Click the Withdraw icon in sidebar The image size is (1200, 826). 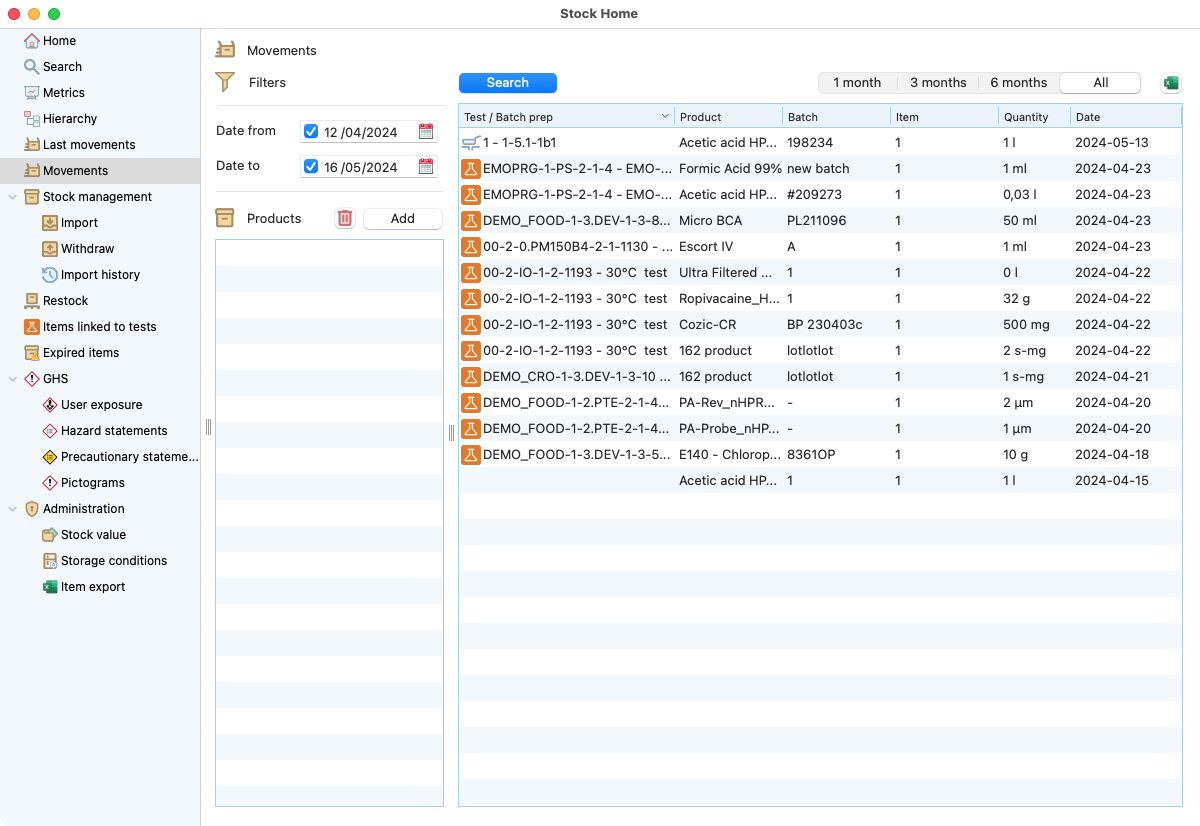(50, 249)
